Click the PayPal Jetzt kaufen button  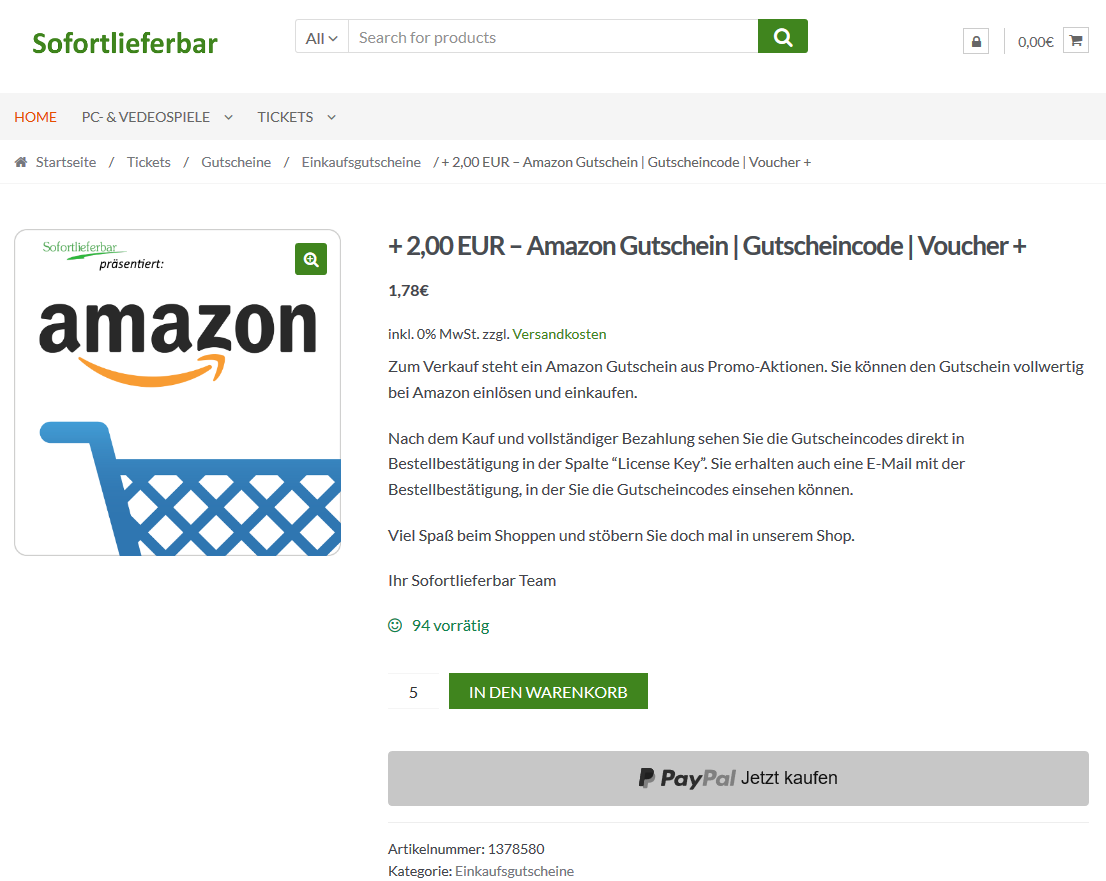tap(738, 778)
